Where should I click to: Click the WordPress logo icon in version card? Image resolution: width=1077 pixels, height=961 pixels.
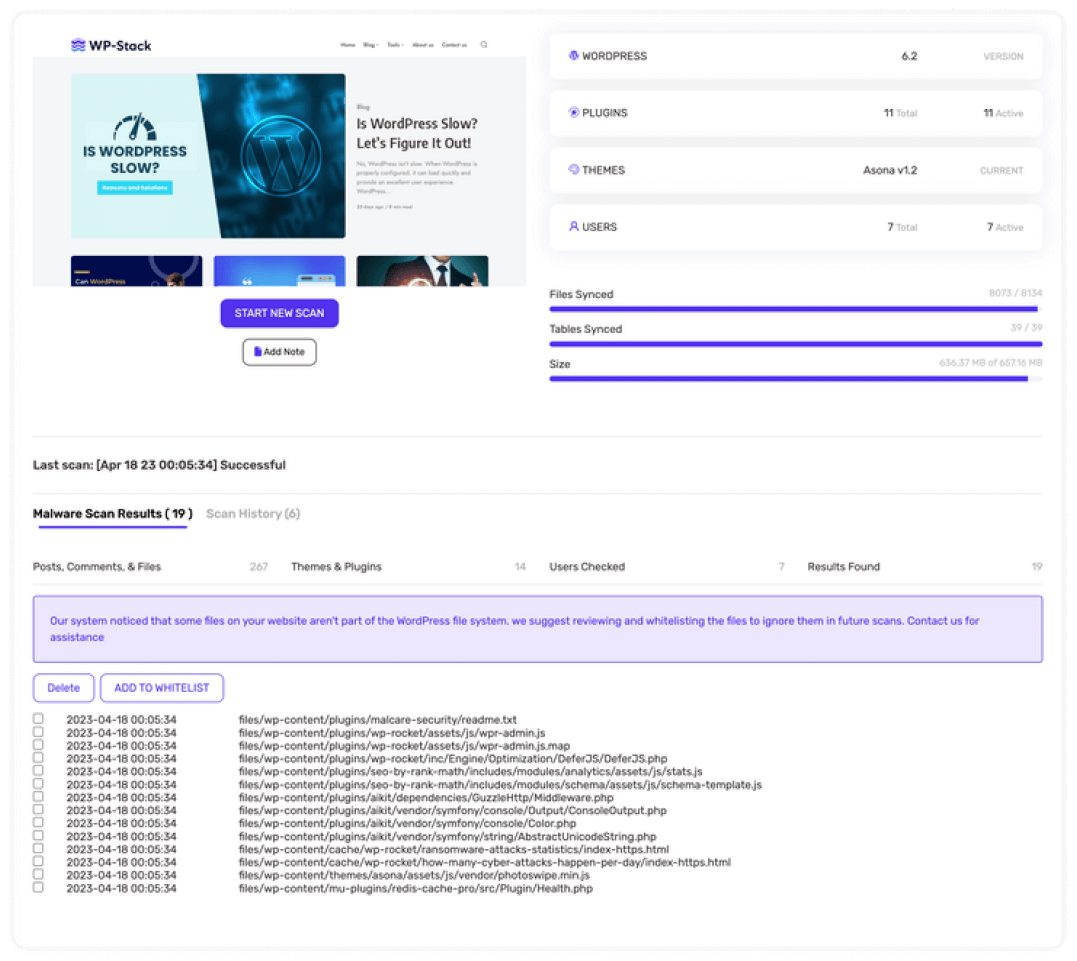point(574,56)
